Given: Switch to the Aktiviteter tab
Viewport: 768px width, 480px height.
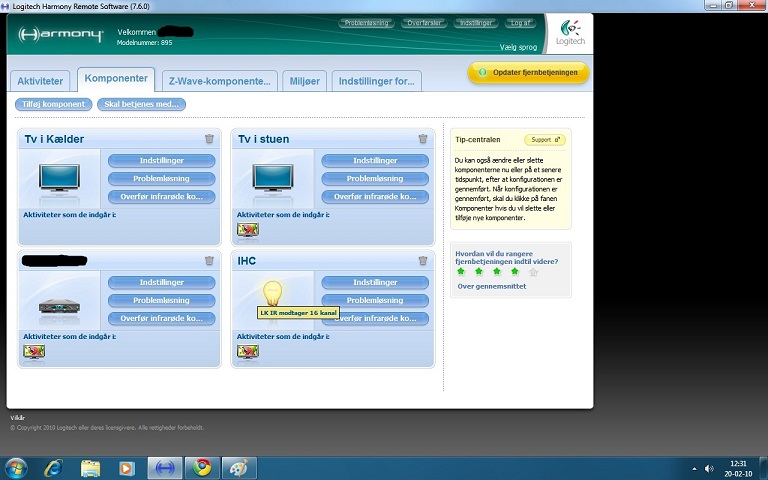Looking at the screenshot, I should tap(41, 81).
